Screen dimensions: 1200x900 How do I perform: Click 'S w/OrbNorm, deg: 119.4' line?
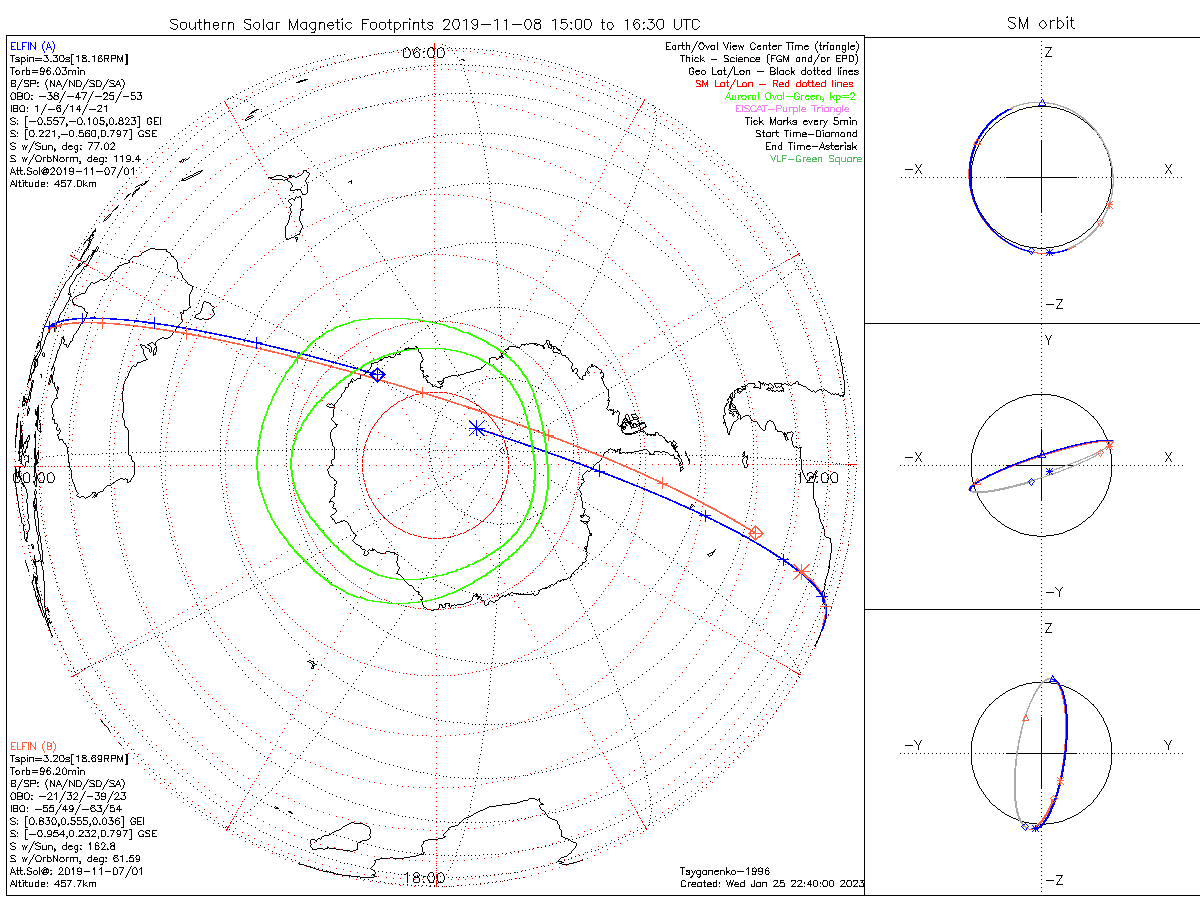[x=75, y=159]
